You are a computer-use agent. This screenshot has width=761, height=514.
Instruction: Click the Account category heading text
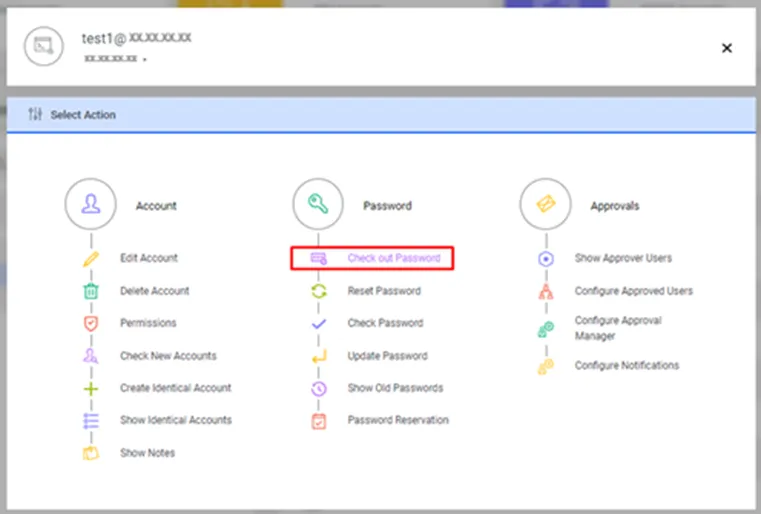pos(156,206)
